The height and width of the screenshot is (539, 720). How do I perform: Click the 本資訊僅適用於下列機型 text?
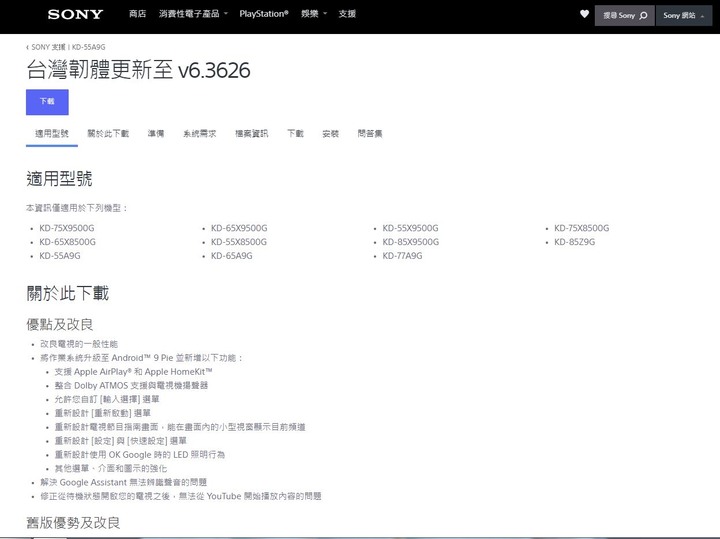[x=76, y=208]
